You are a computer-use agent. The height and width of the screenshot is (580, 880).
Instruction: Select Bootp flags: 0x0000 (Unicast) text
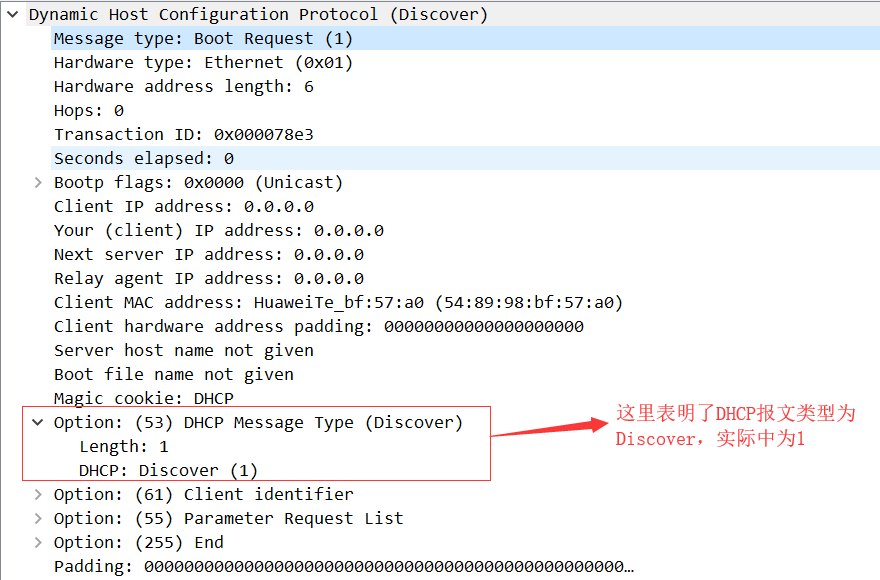coord(198,182)
